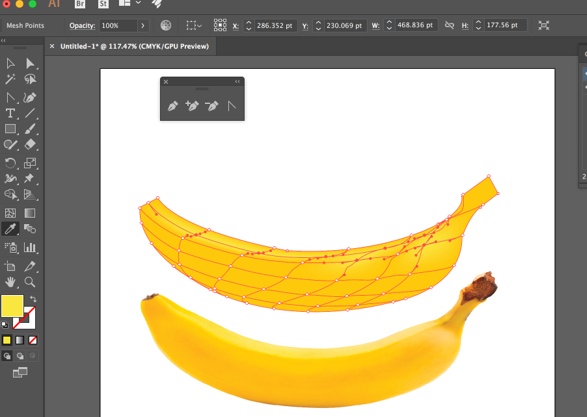Select the Column Graph tool
This screenshot has height=417, width=587.
(30, 247)
